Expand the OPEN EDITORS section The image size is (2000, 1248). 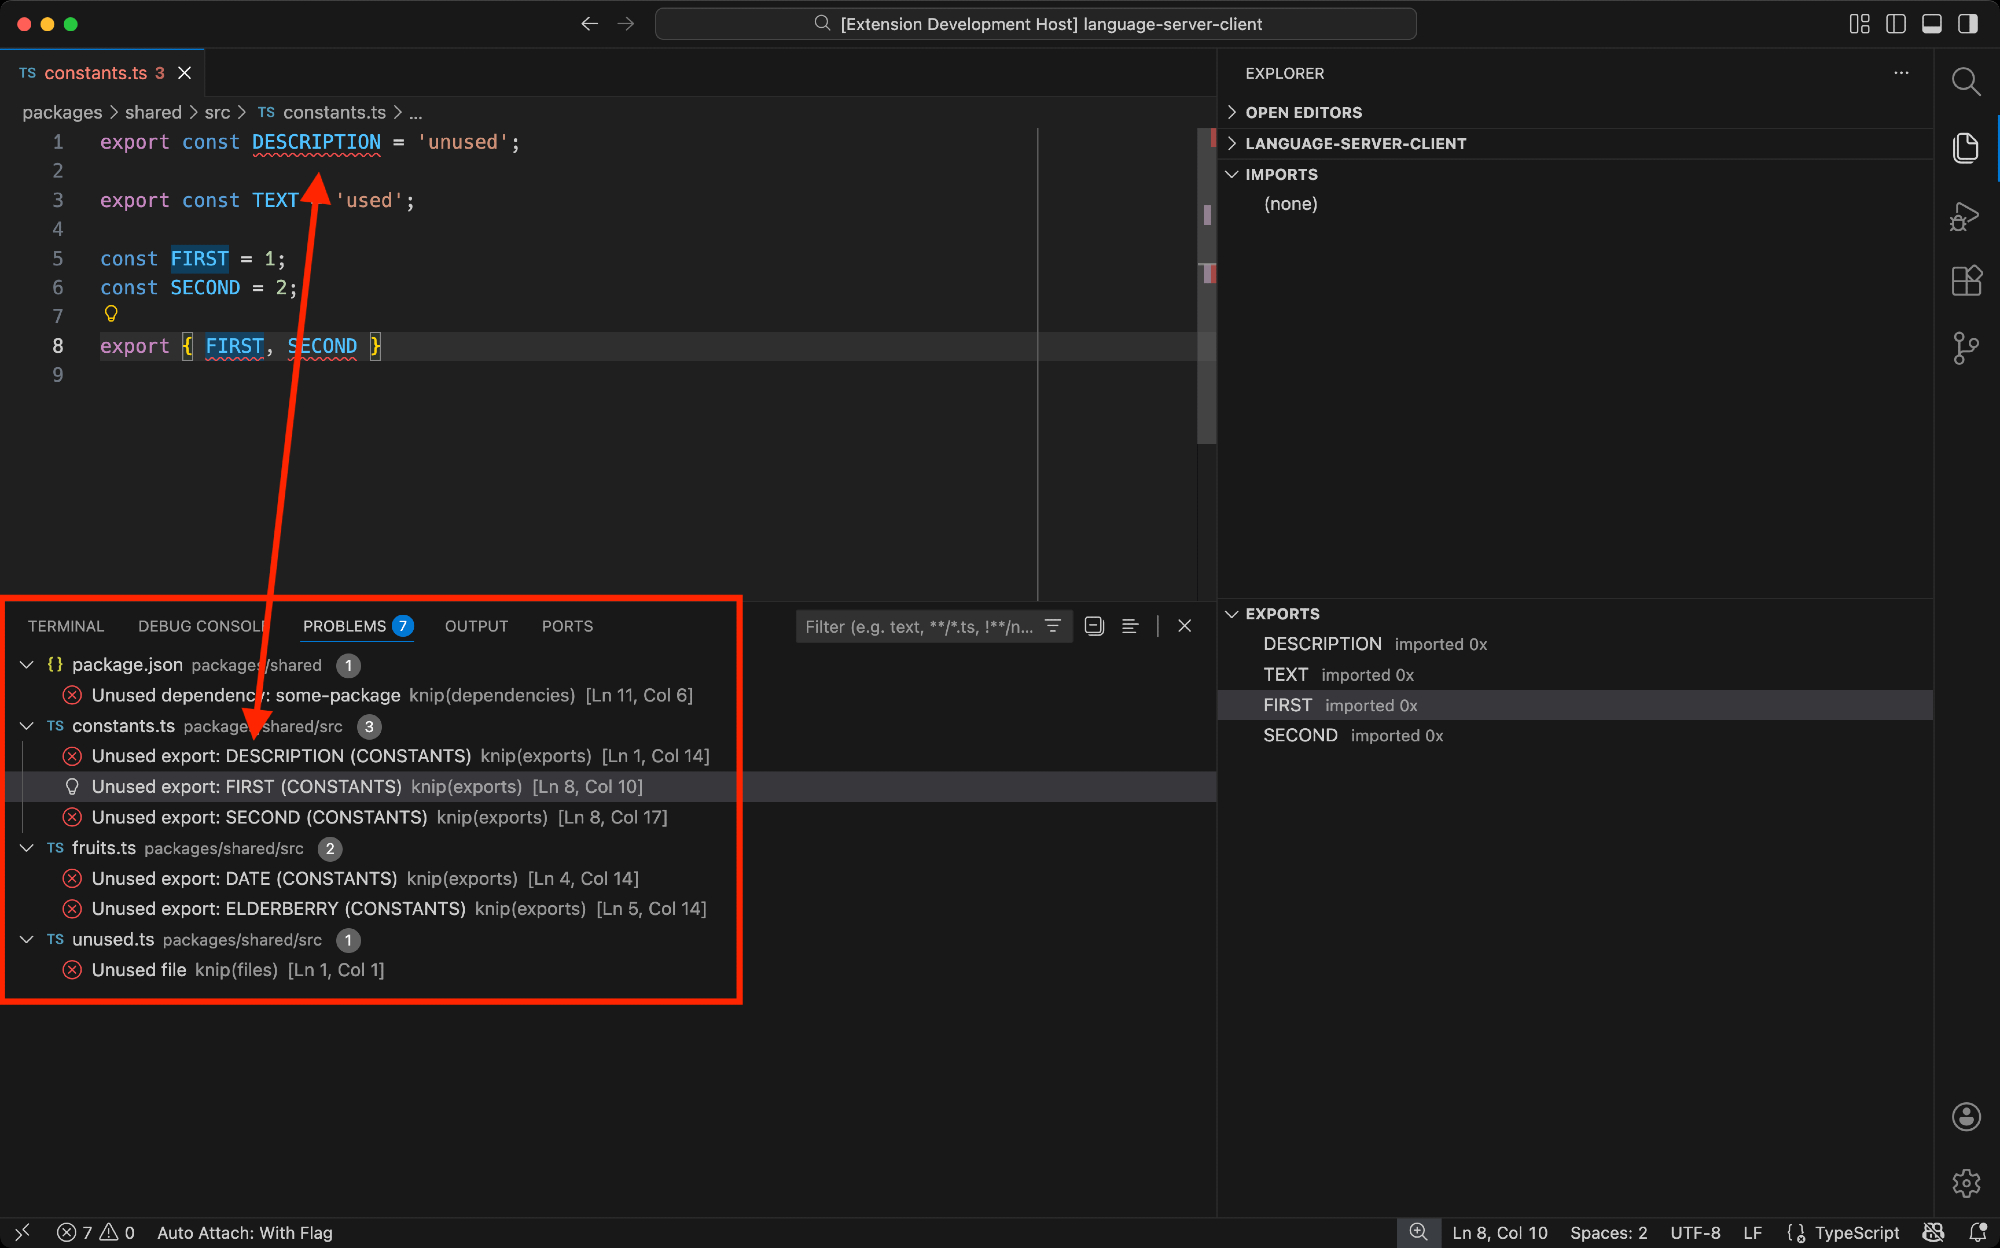pos(1303,112)
